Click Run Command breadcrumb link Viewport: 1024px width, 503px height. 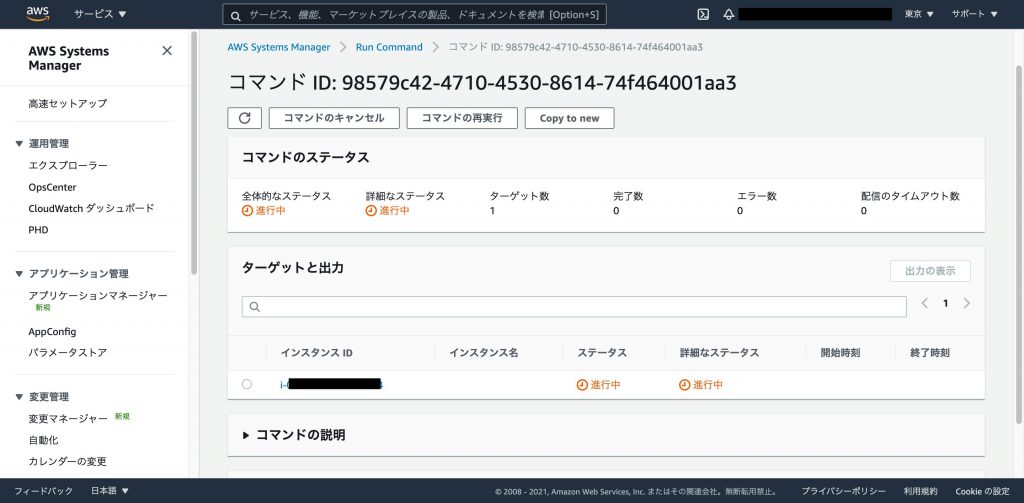point(389,47)
